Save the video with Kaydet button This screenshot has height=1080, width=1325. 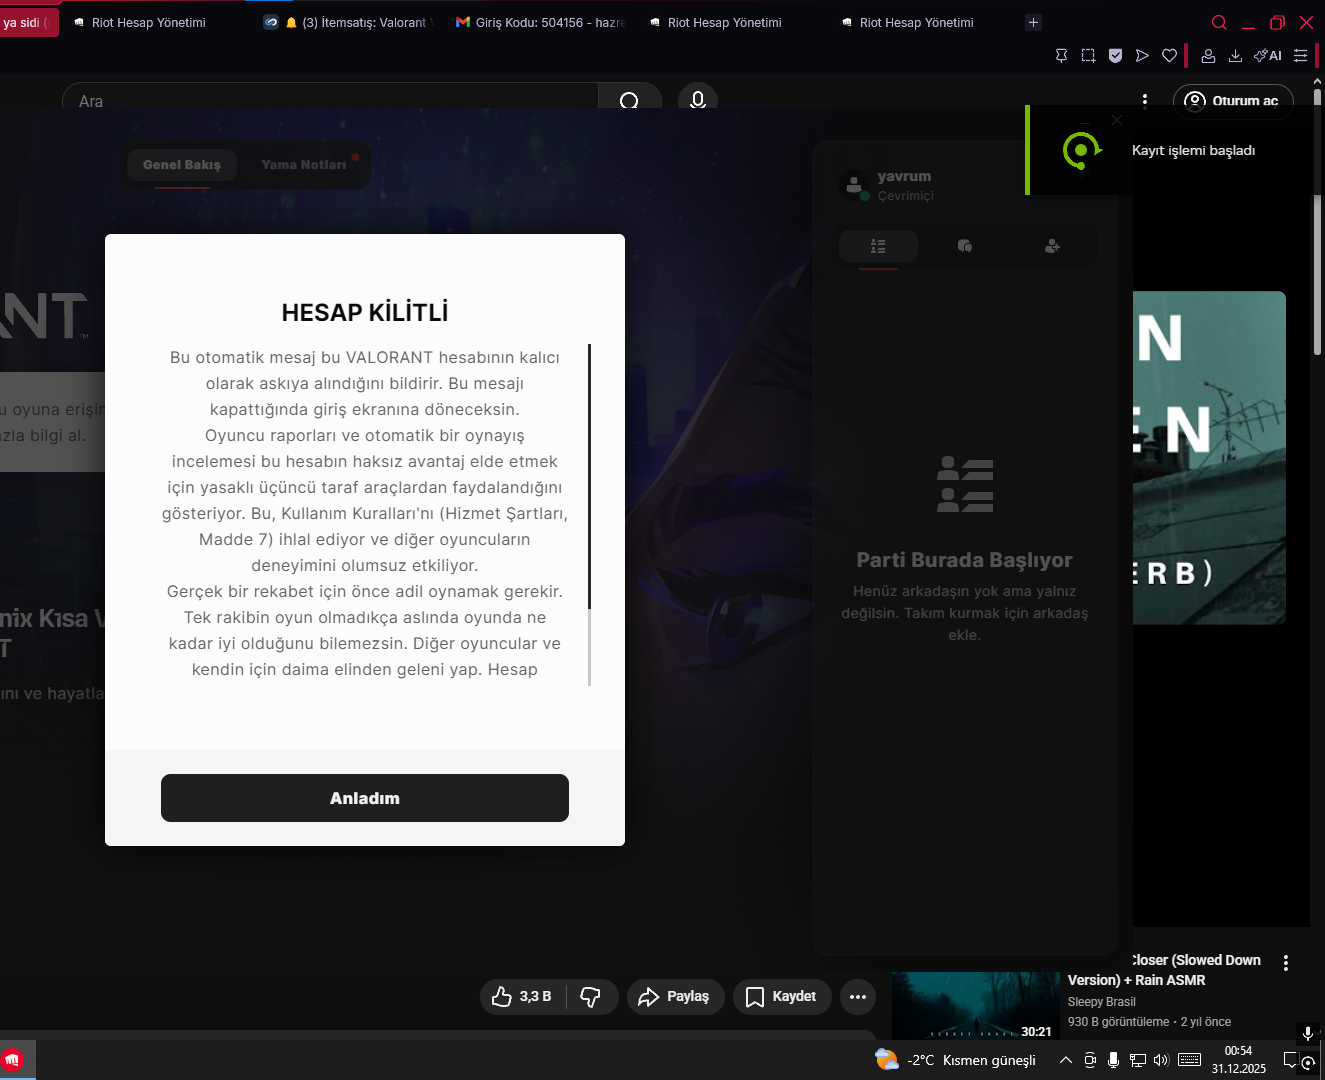[782, 997]
